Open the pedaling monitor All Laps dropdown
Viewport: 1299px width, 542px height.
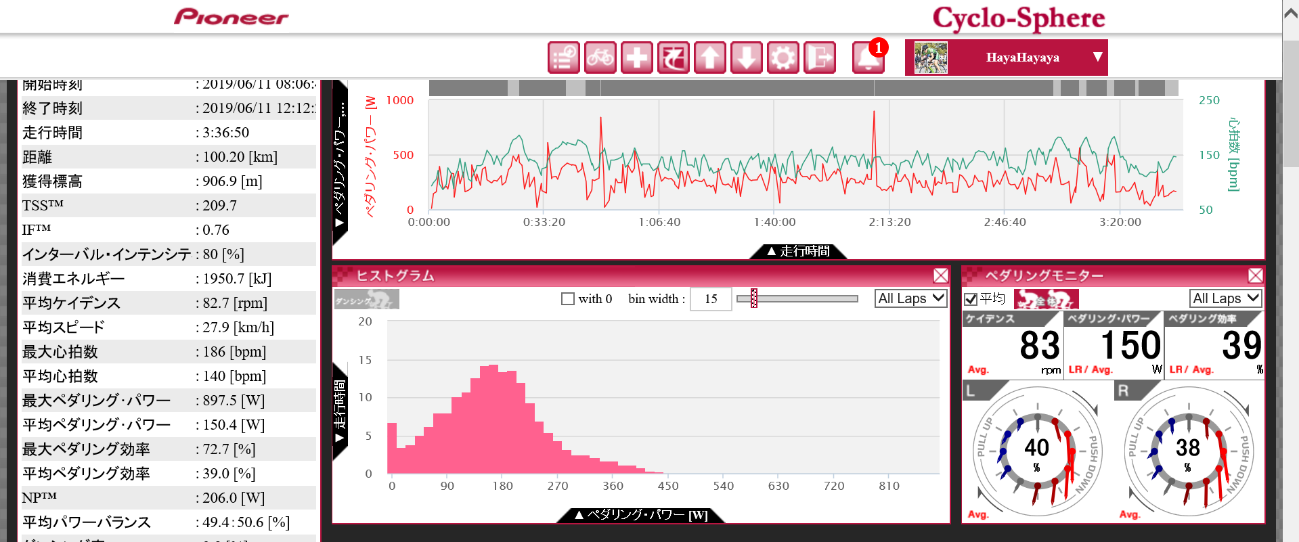1225,298
